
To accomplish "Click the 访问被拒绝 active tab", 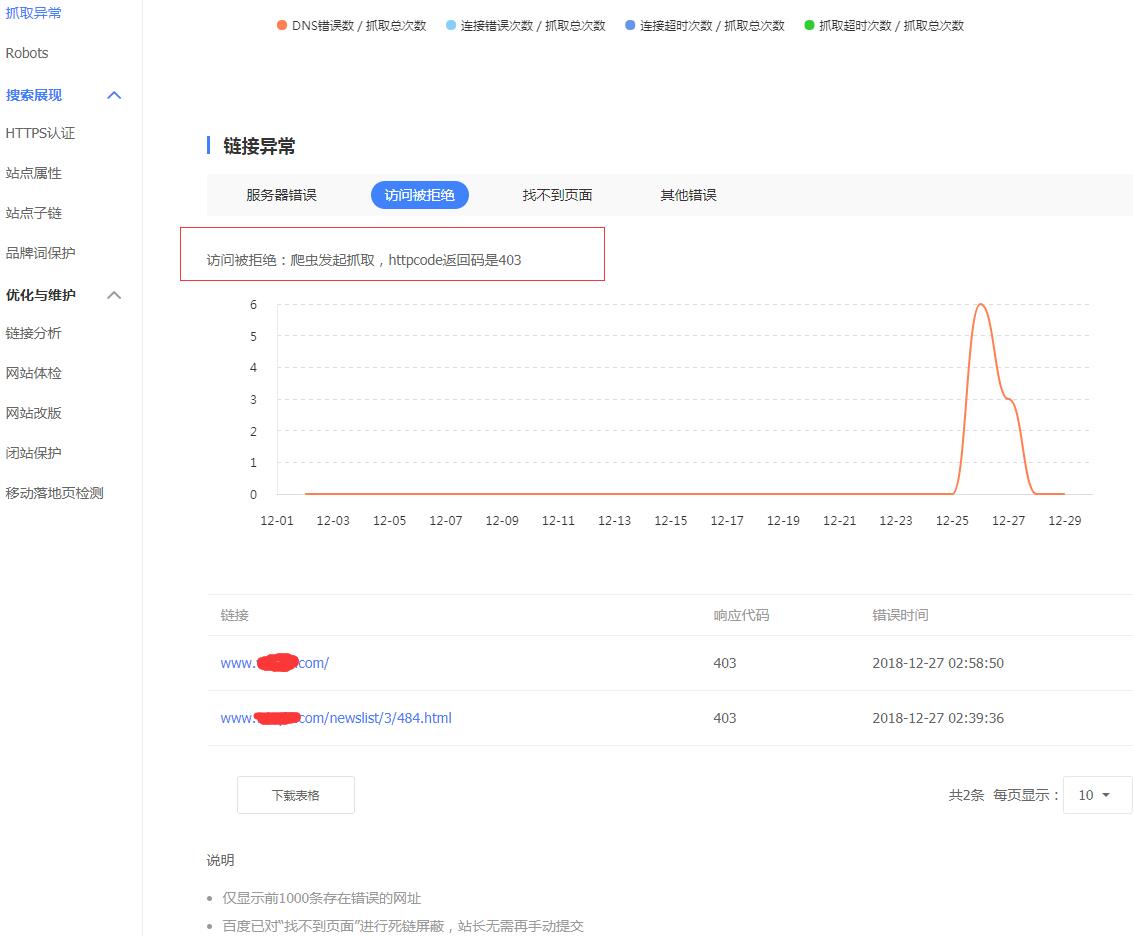I will (419, 195).
